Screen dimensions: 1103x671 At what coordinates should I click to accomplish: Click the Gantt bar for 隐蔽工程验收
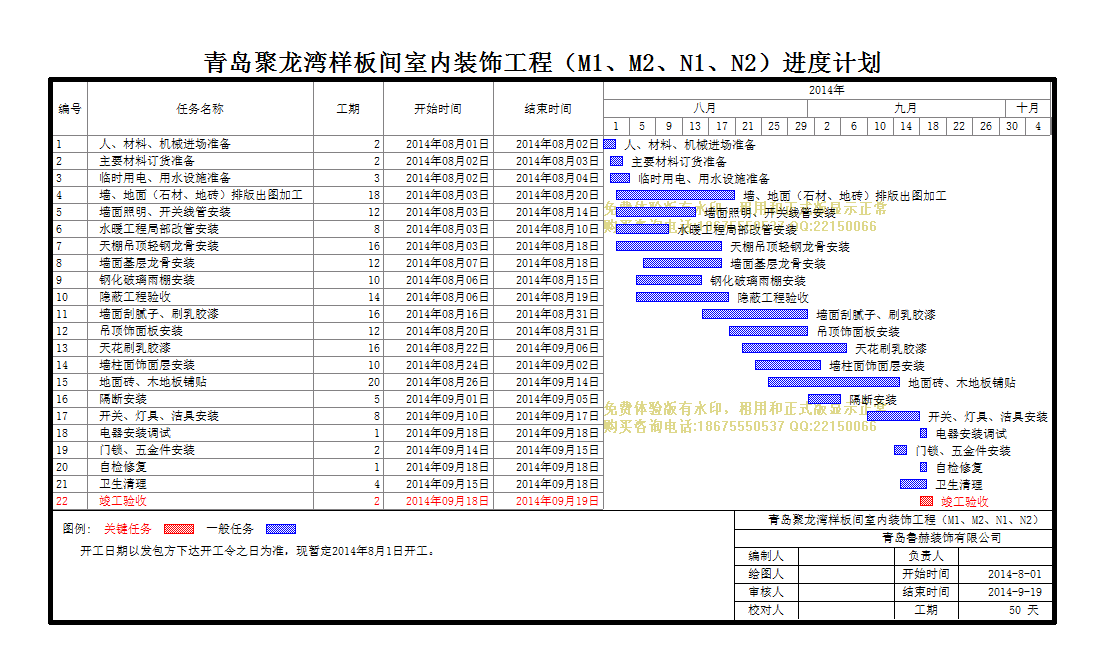click(x=682, y=297)
